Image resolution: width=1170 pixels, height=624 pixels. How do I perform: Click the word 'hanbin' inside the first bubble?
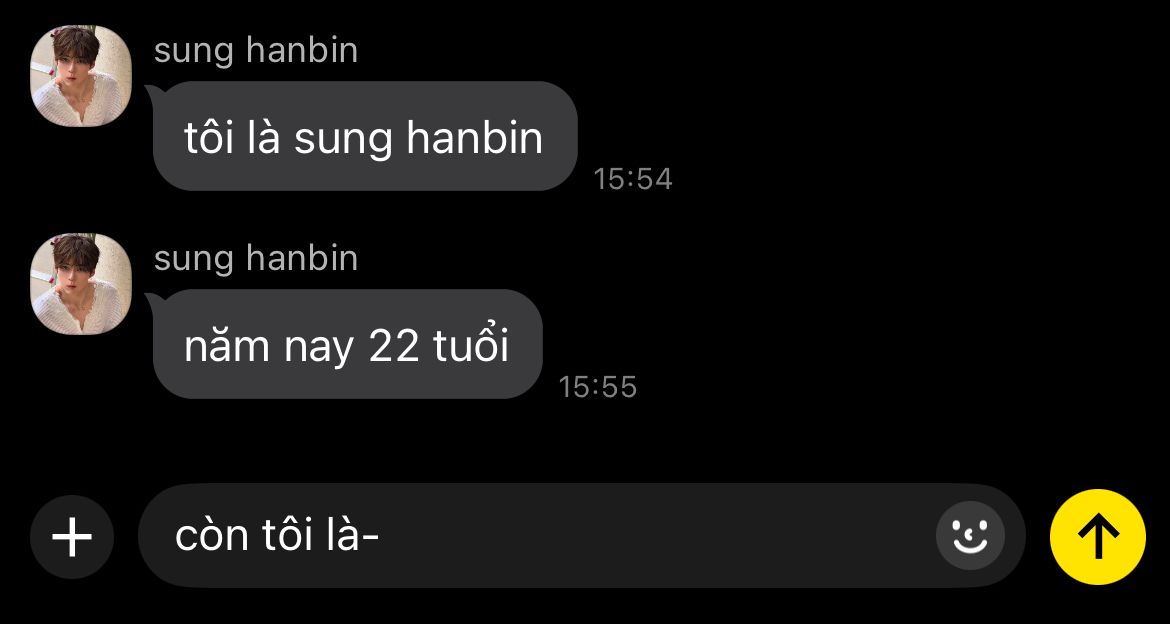[475, 138]
